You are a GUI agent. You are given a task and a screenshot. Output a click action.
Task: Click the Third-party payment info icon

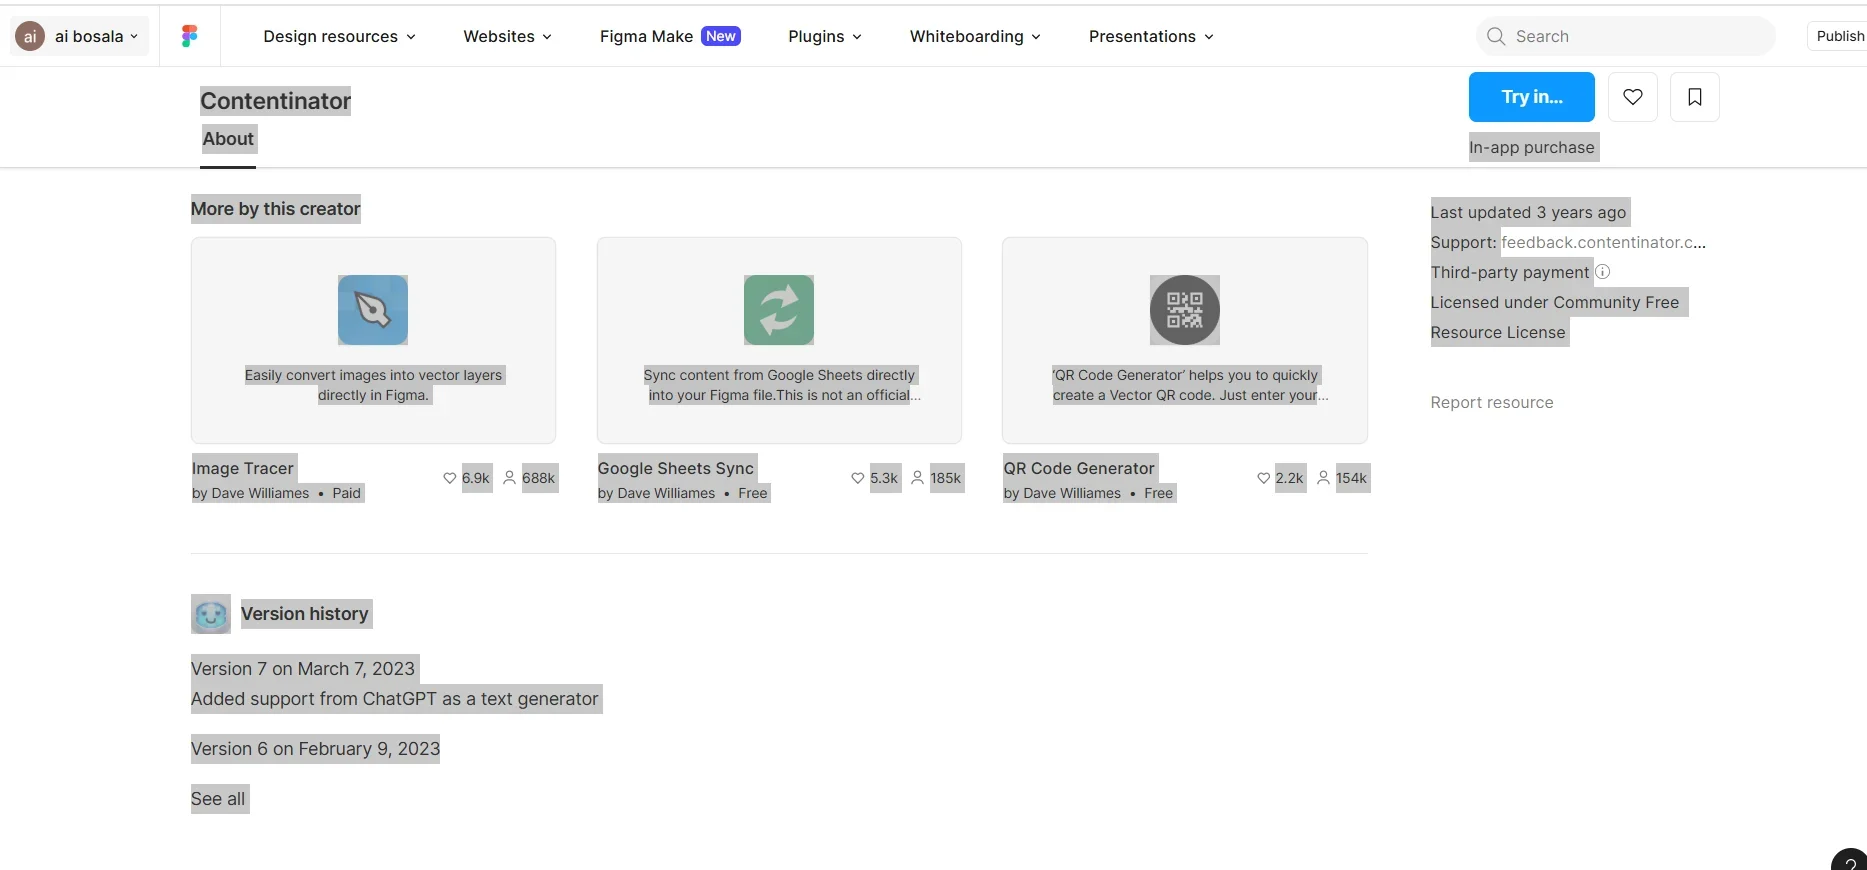tap(1602, 272)
